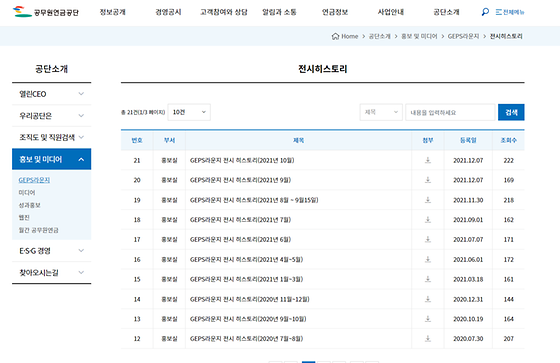Open the 알림과 소통 top menu

click(x=279, y=12)
